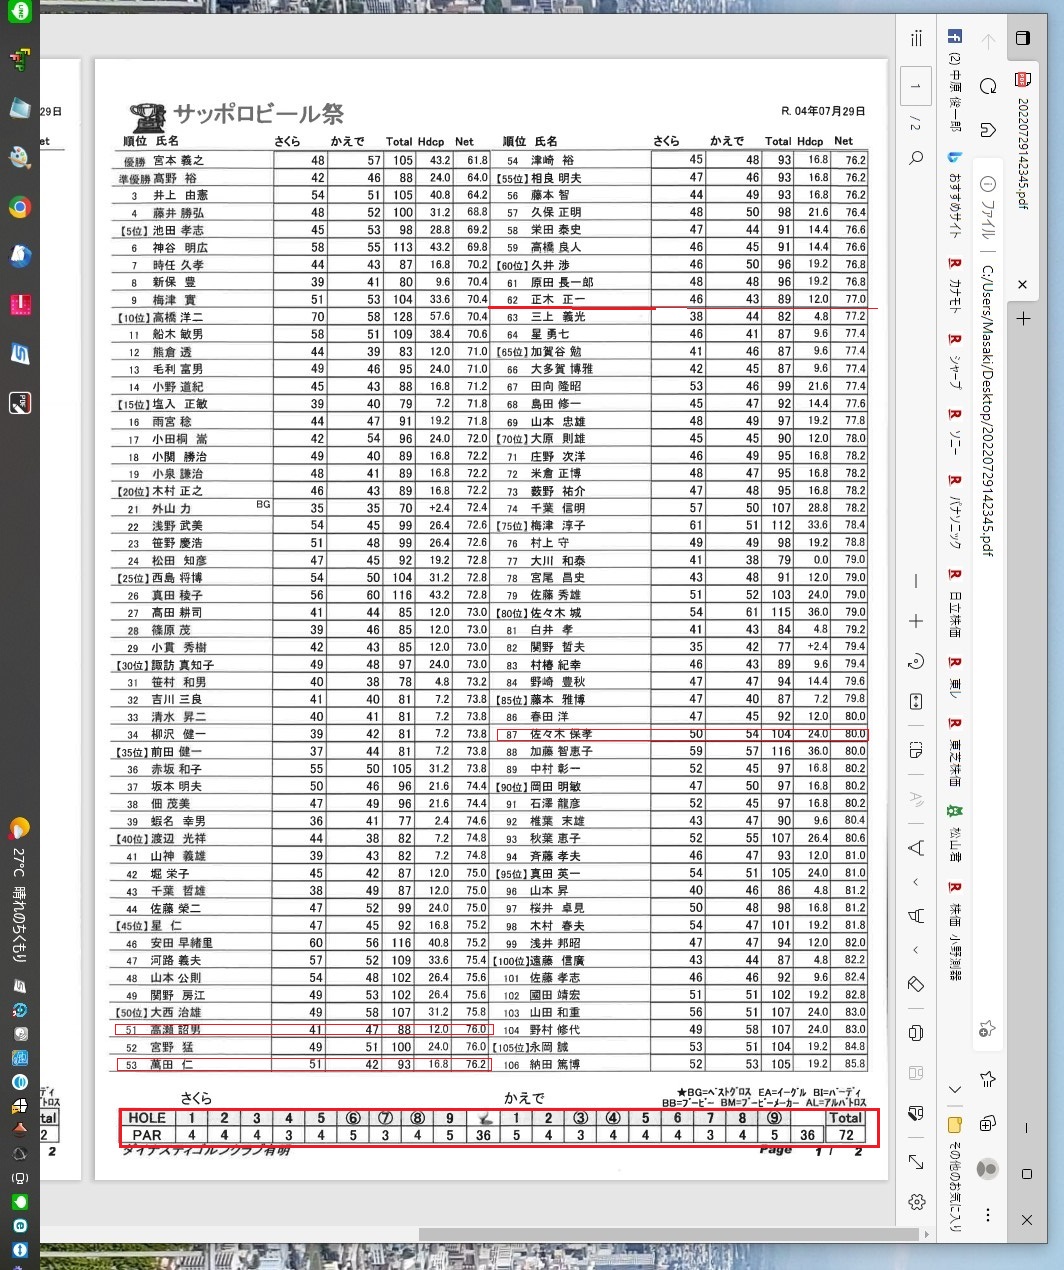Image resolution: width=1064 pixels, height=1270 pixels.
Task: Open Google Chrome from the taskbar
Action: (20, 208)
